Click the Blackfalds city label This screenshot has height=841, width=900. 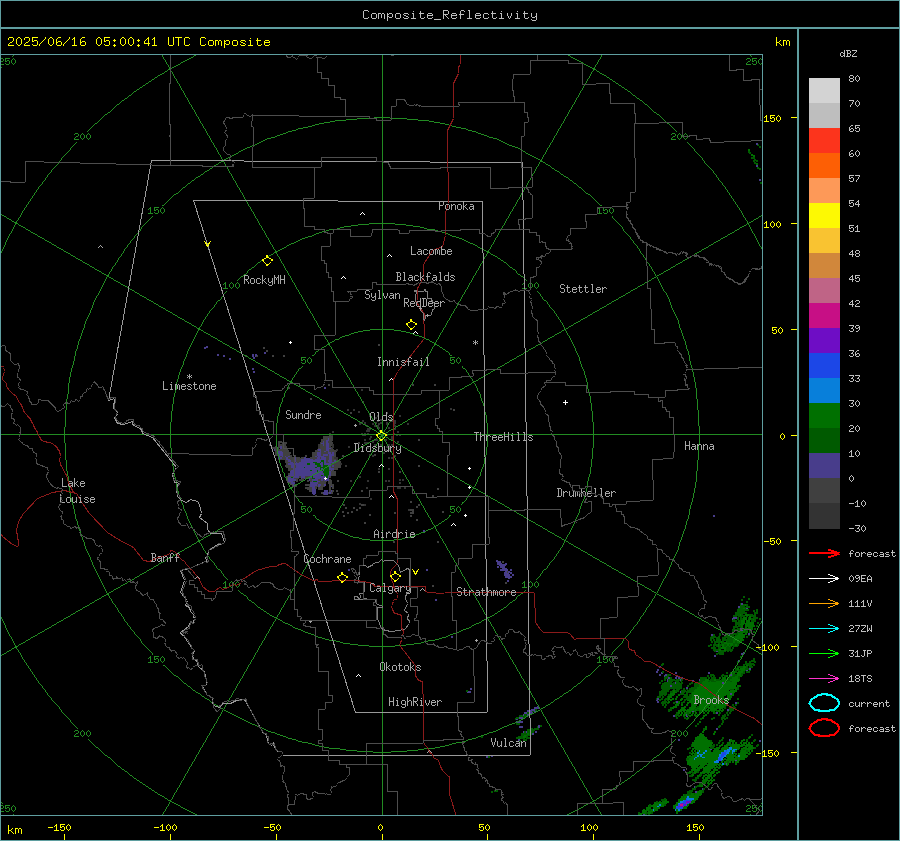point(425,277)
